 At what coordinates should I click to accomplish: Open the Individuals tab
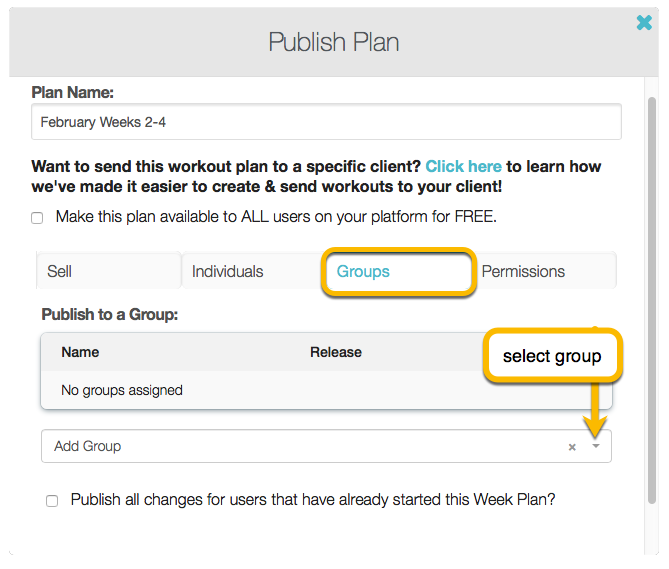227,271
